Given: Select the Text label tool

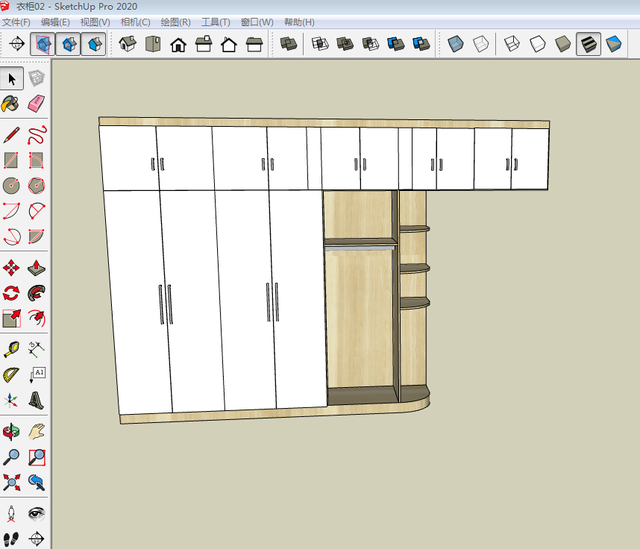Looking at the screenshot, I should tap(36, 375).
